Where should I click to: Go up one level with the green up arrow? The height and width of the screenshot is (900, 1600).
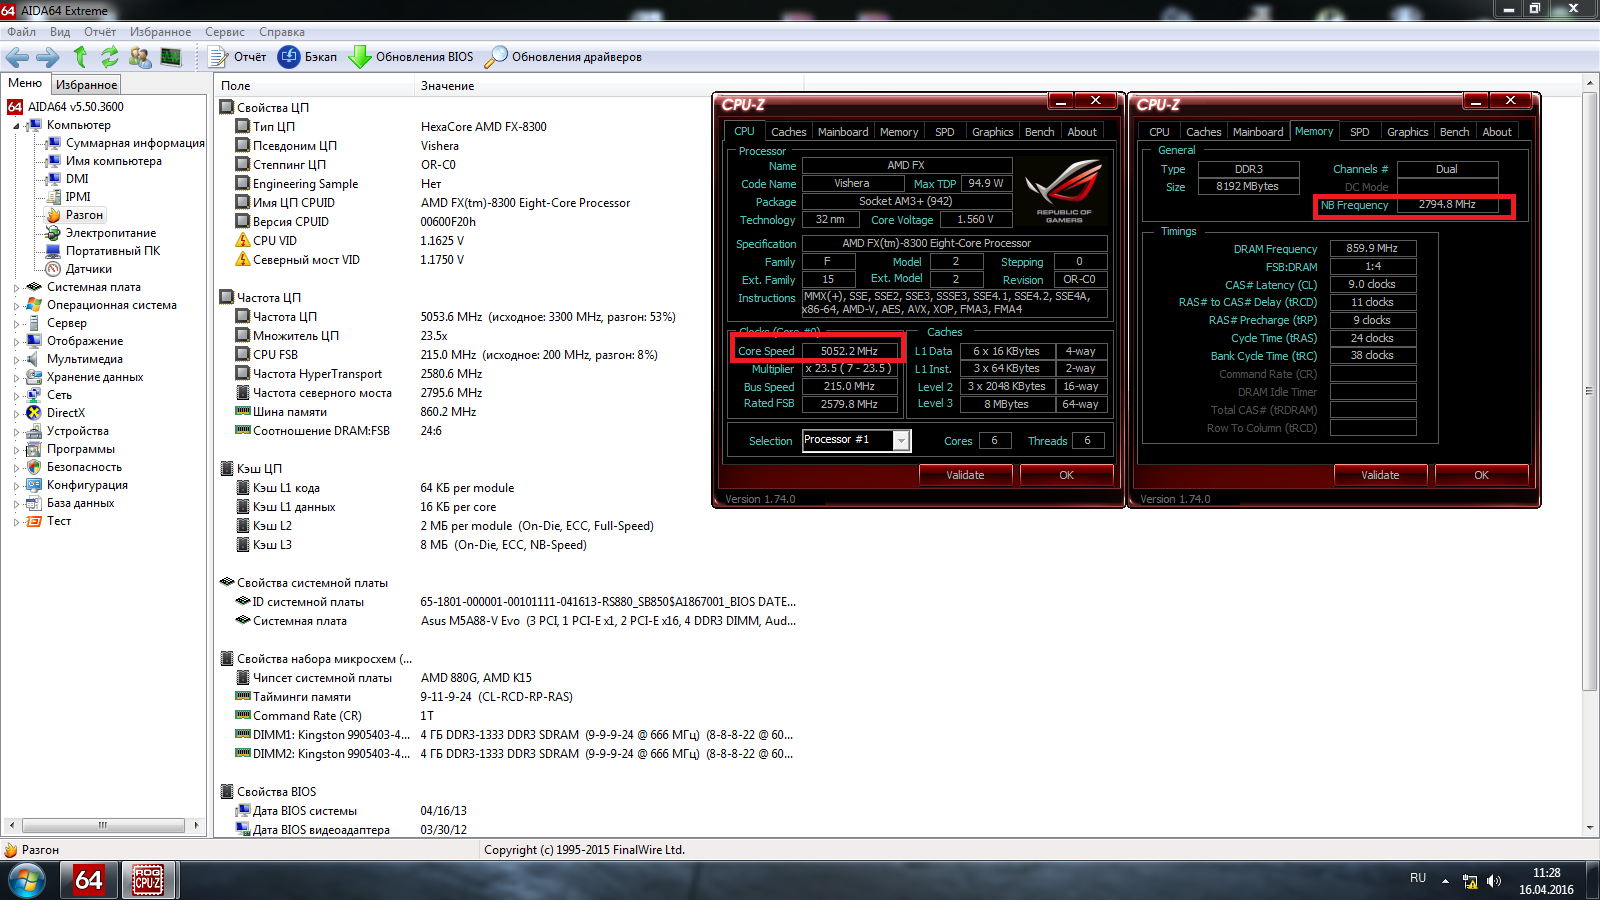[x=80, y=57]
